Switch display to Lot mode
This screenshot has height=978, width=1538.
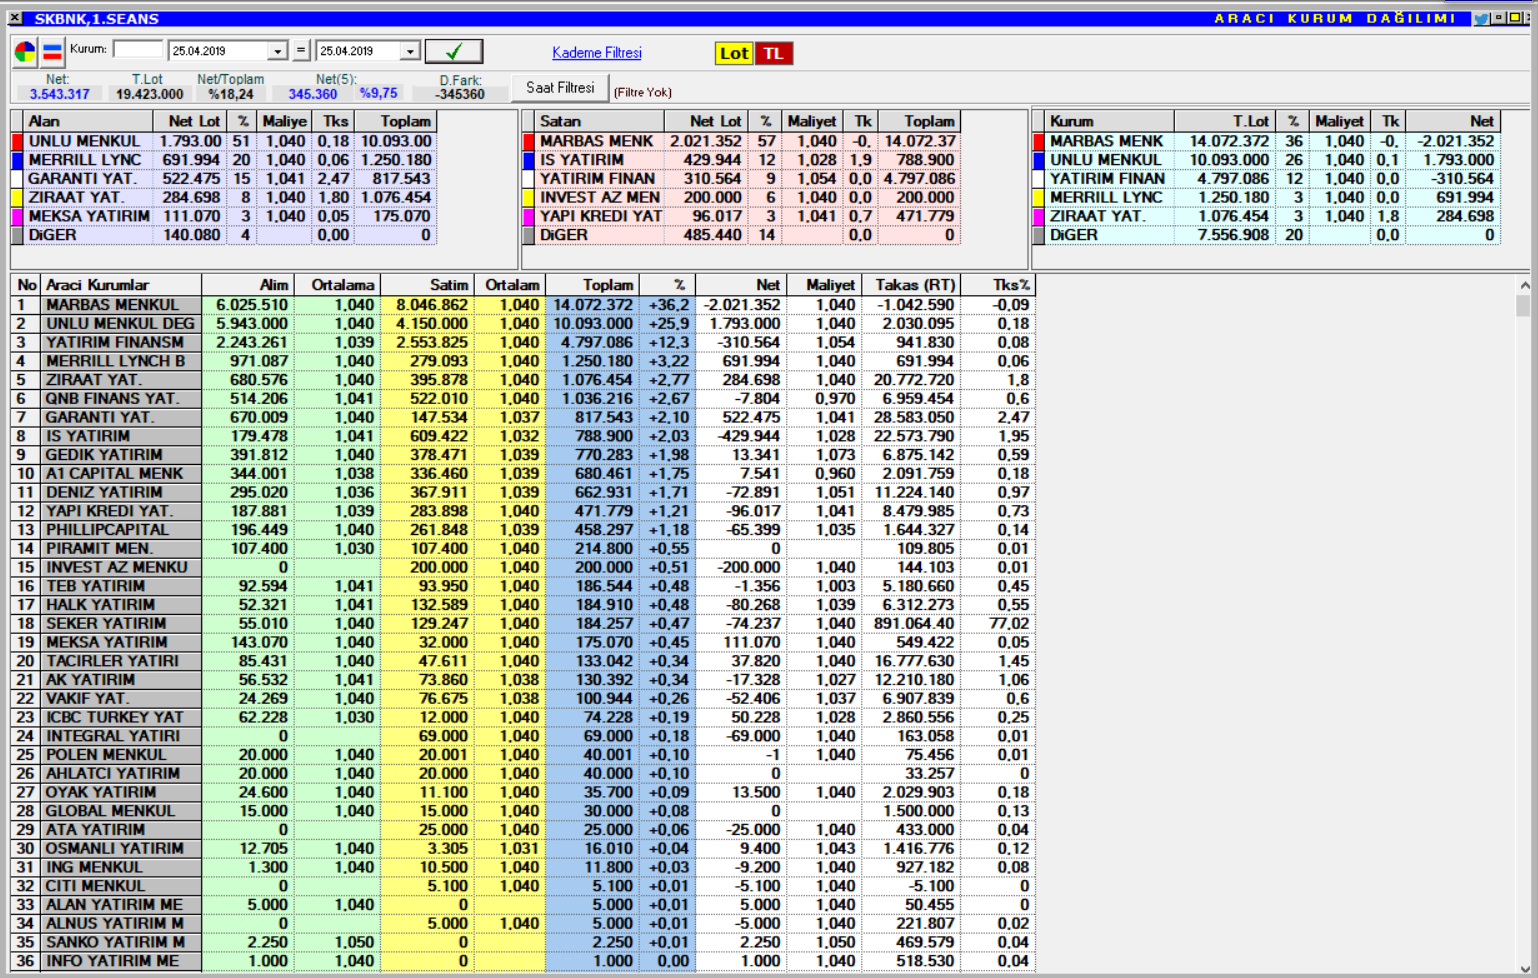pyautogui.click(x=734, y=53)
